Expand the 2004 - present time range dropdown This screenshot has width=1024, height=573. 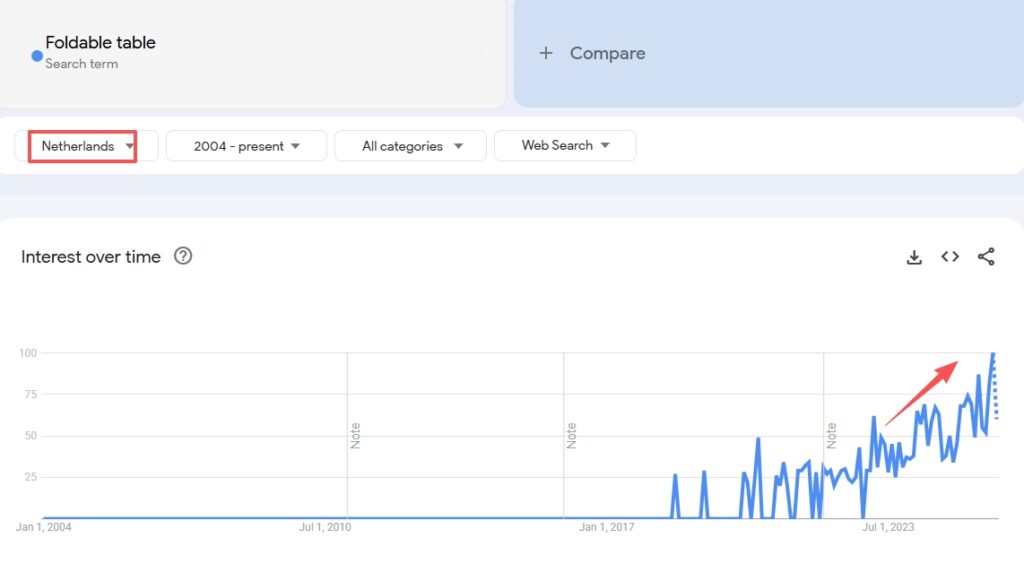pyautogui.click(x=246, y=146)
